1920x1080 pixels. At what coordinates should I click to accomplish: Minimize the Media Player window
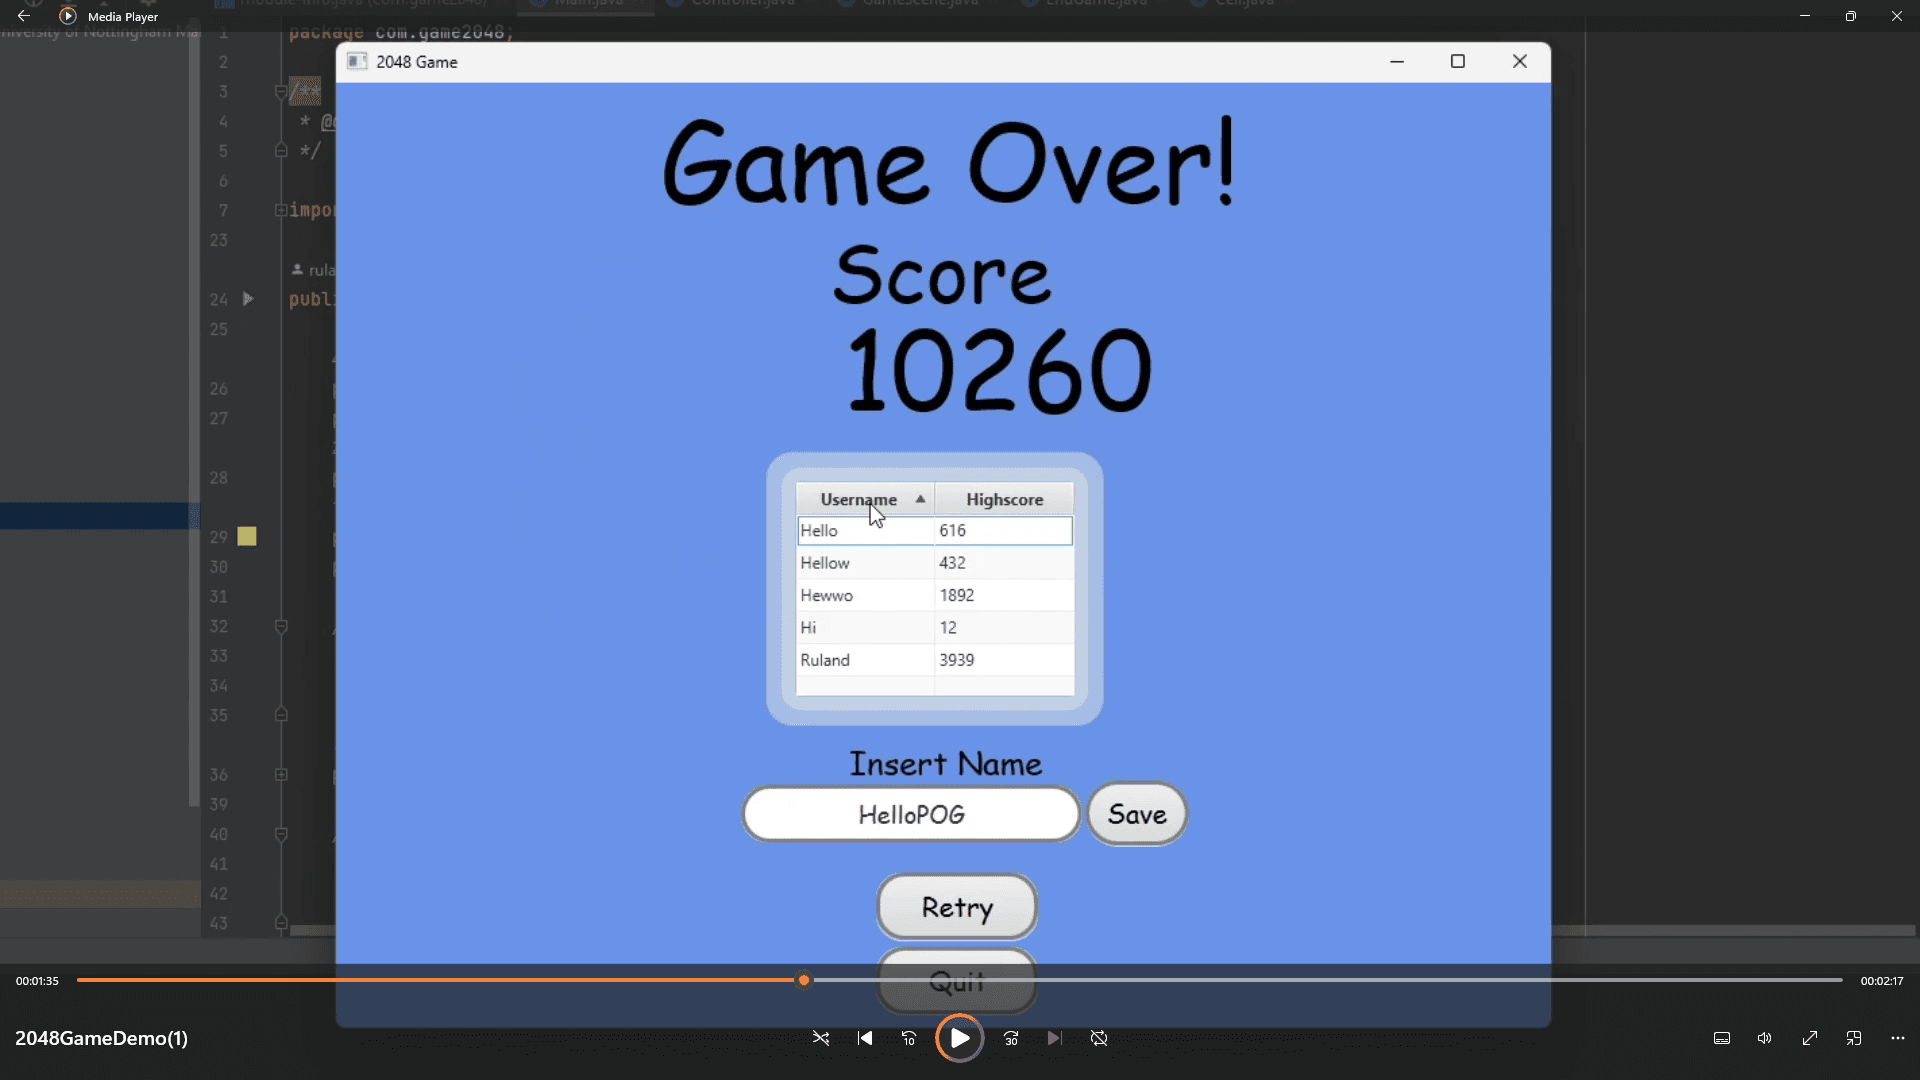(1805, 16)
